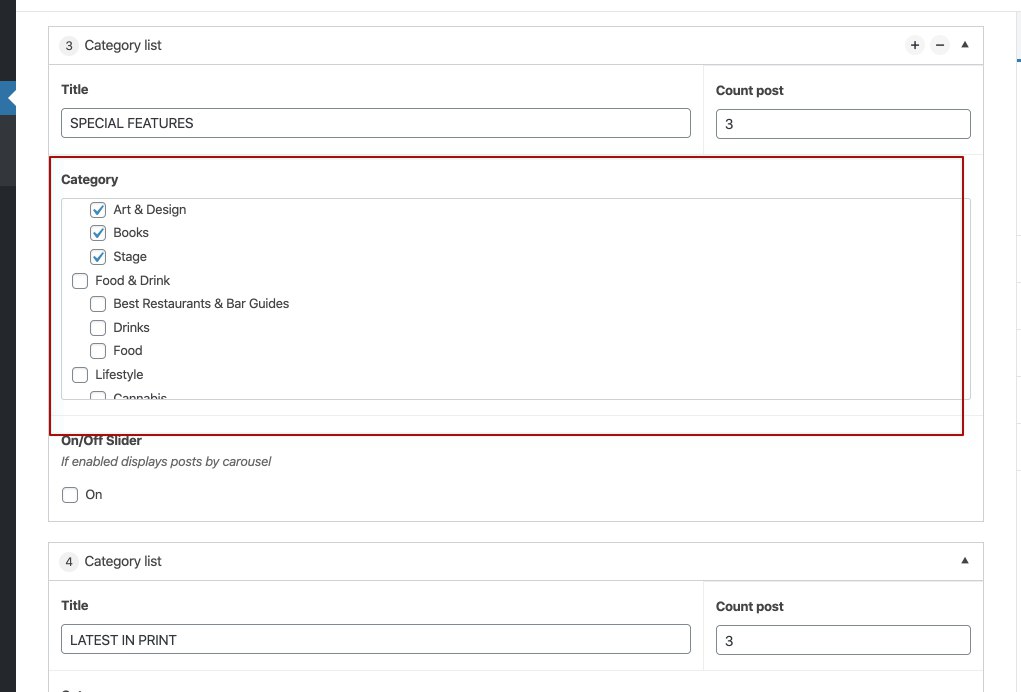Click the LATEST IN PRINT title field

tap(375, 639)
